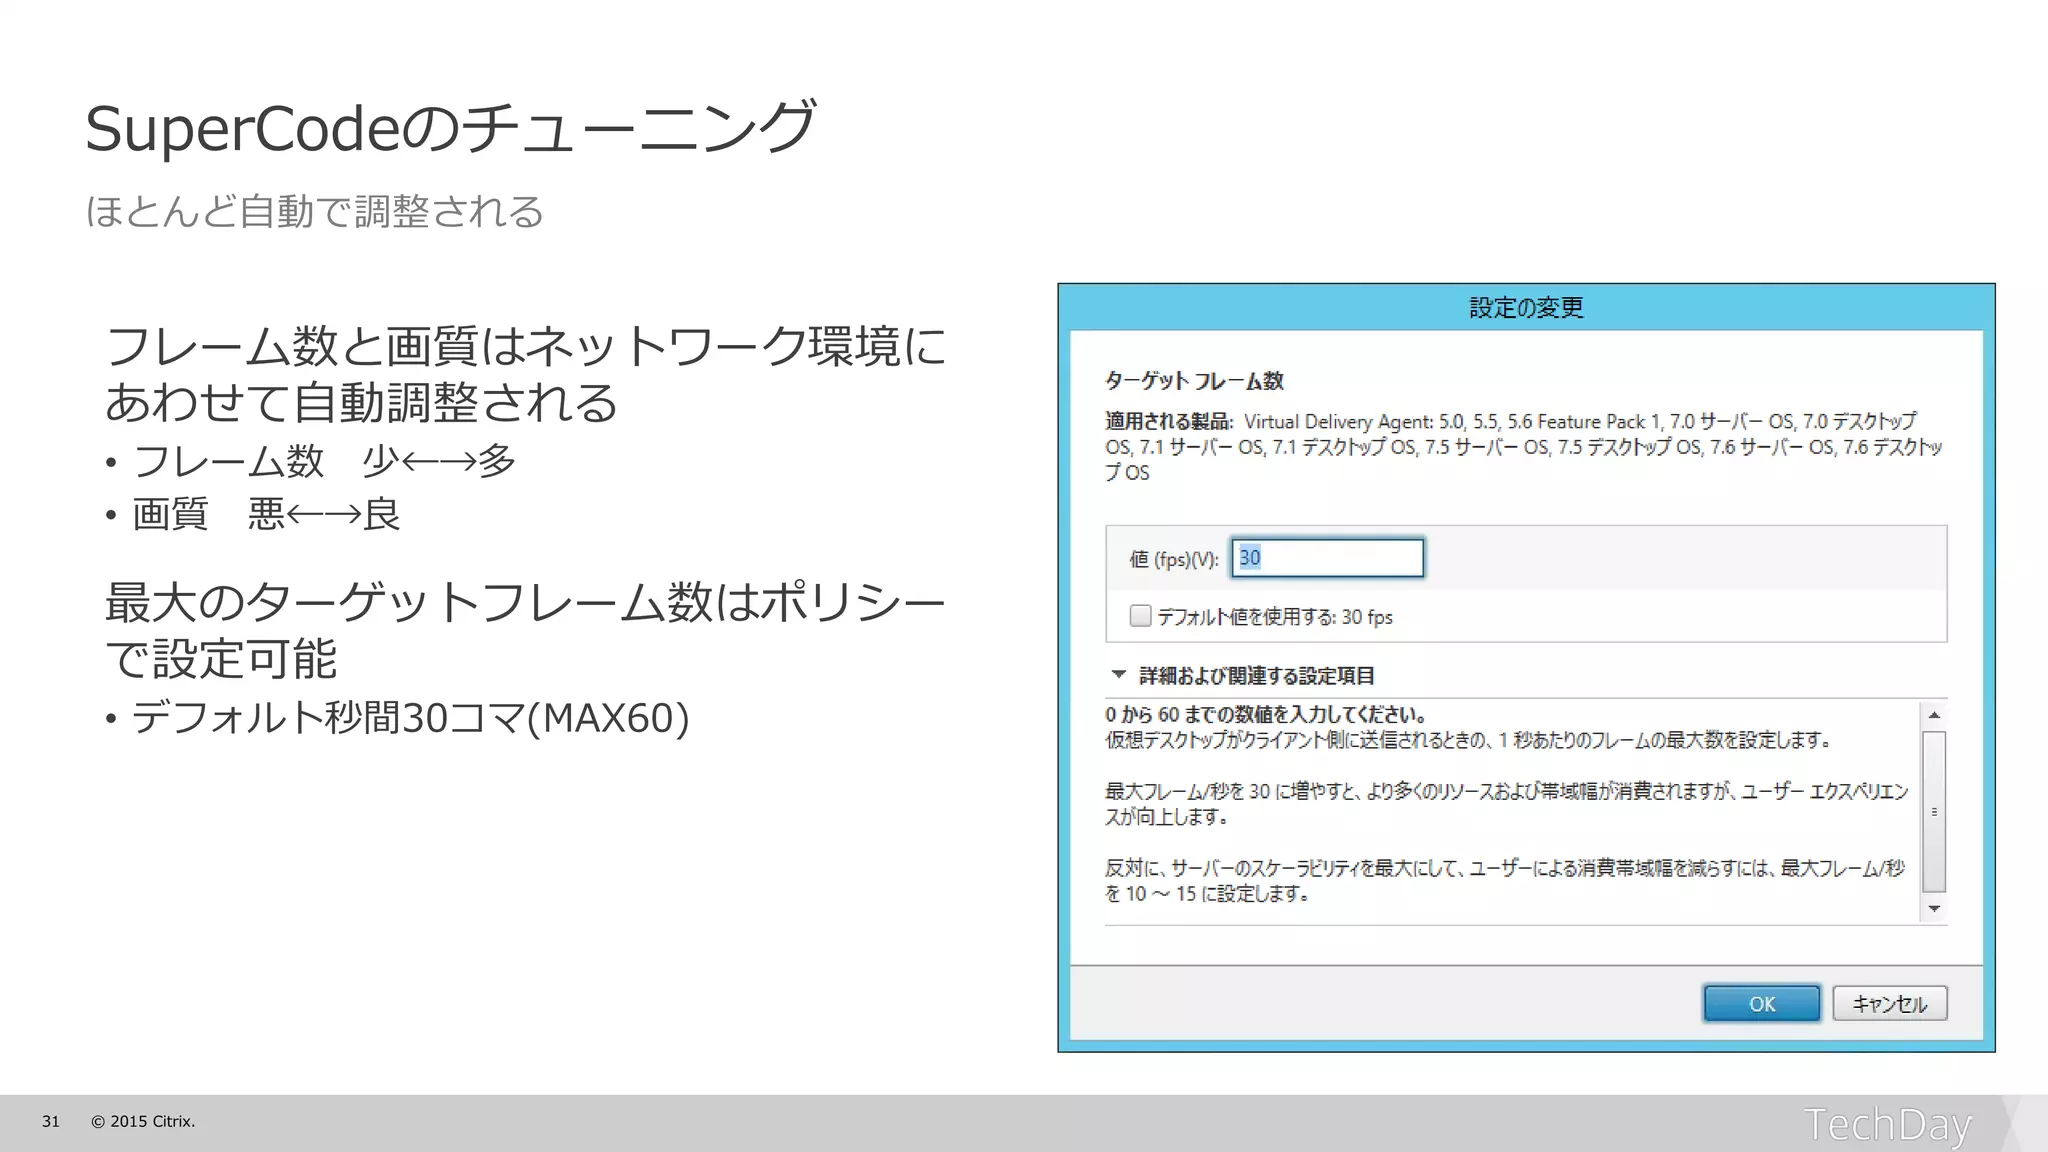The image size is (2048, 1152).
Task: Click the subtitle ほとんど自動で調整される
Action: [314, 211]
